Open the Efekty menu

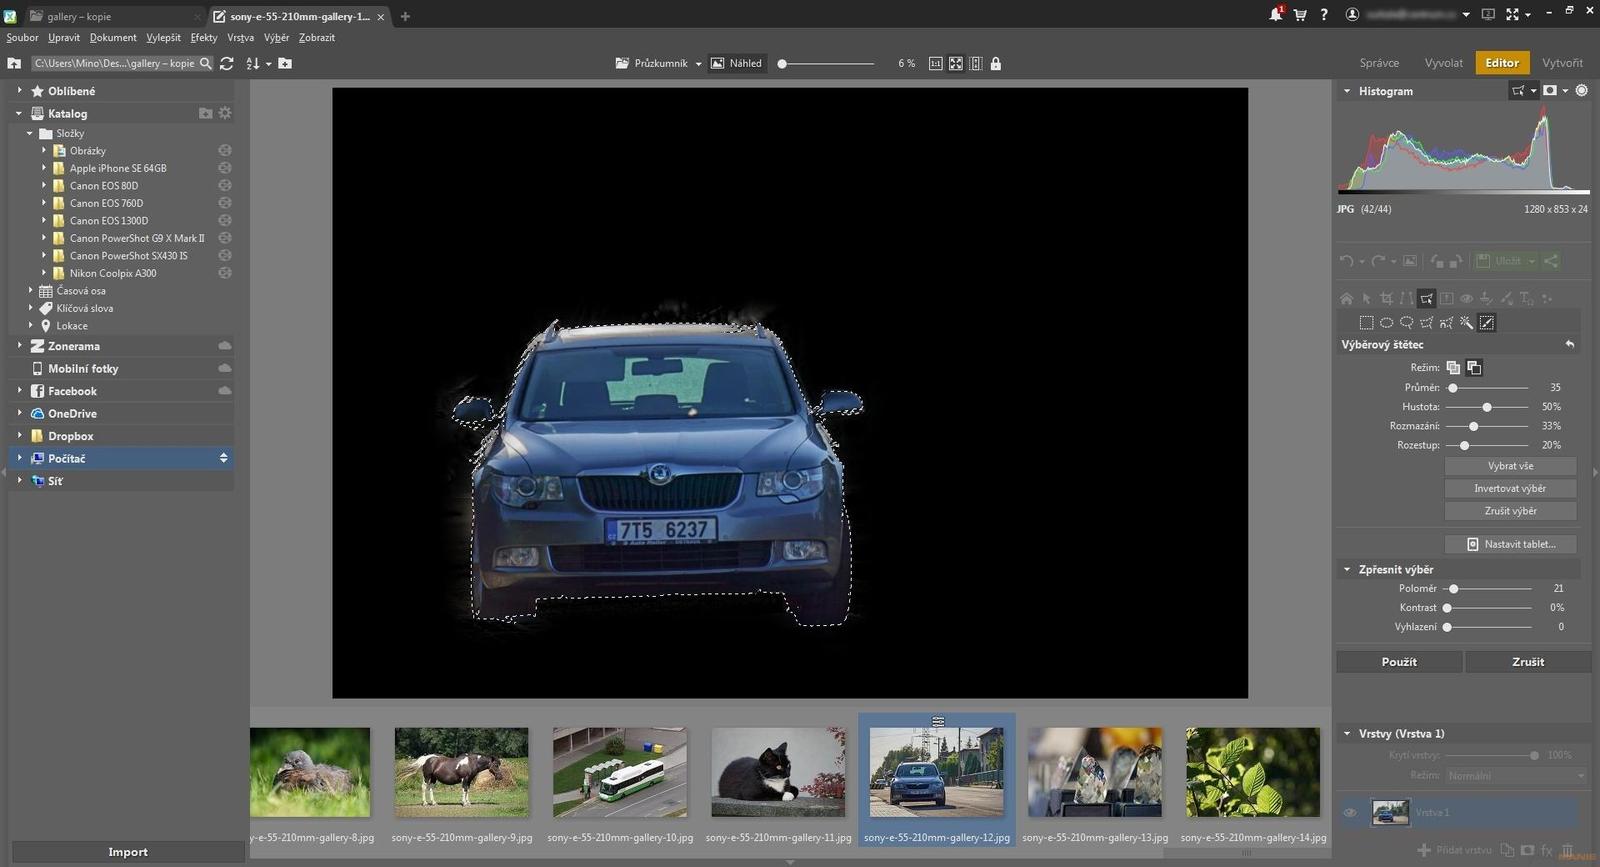(204, 37)
